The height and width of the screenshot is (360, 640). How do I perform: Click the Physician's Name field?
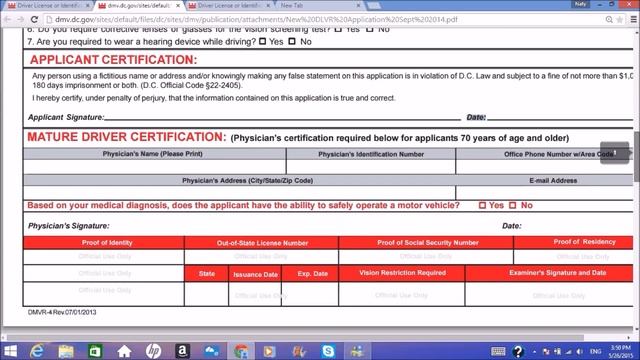click(155, 167)
